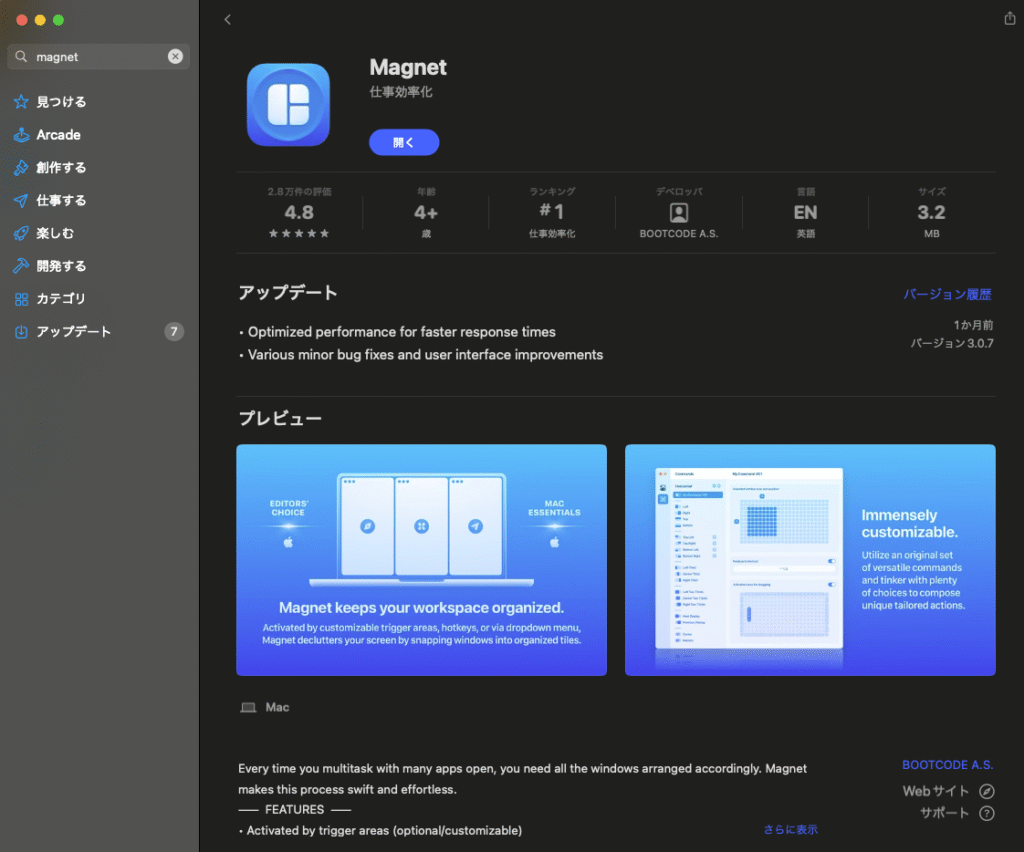Click the compass icon beside Web サイト
The image size is (1024, 852).
(986, 791)
